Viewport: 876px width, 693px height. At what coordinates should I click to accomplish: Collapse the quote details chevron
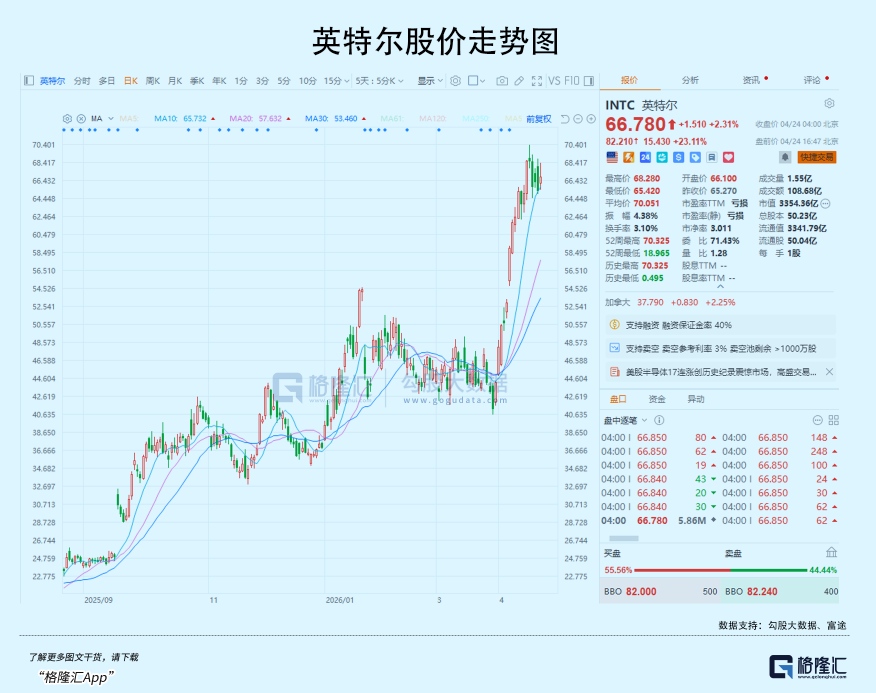tap(720, 287)
